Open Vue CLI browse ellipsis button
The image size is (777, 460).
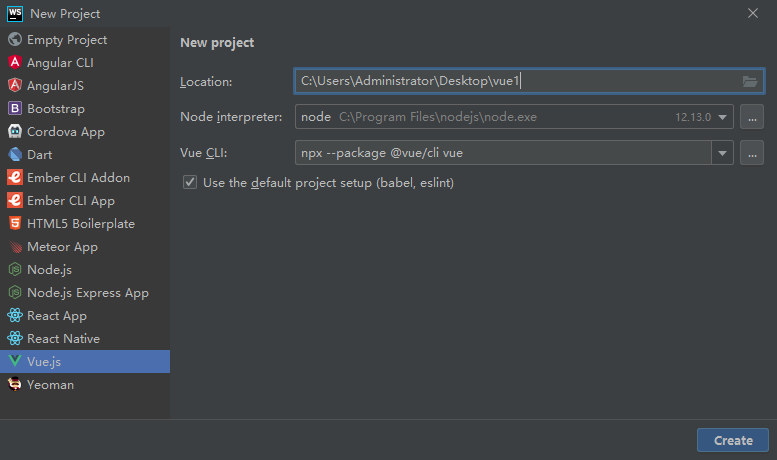(x=752, y=153)
